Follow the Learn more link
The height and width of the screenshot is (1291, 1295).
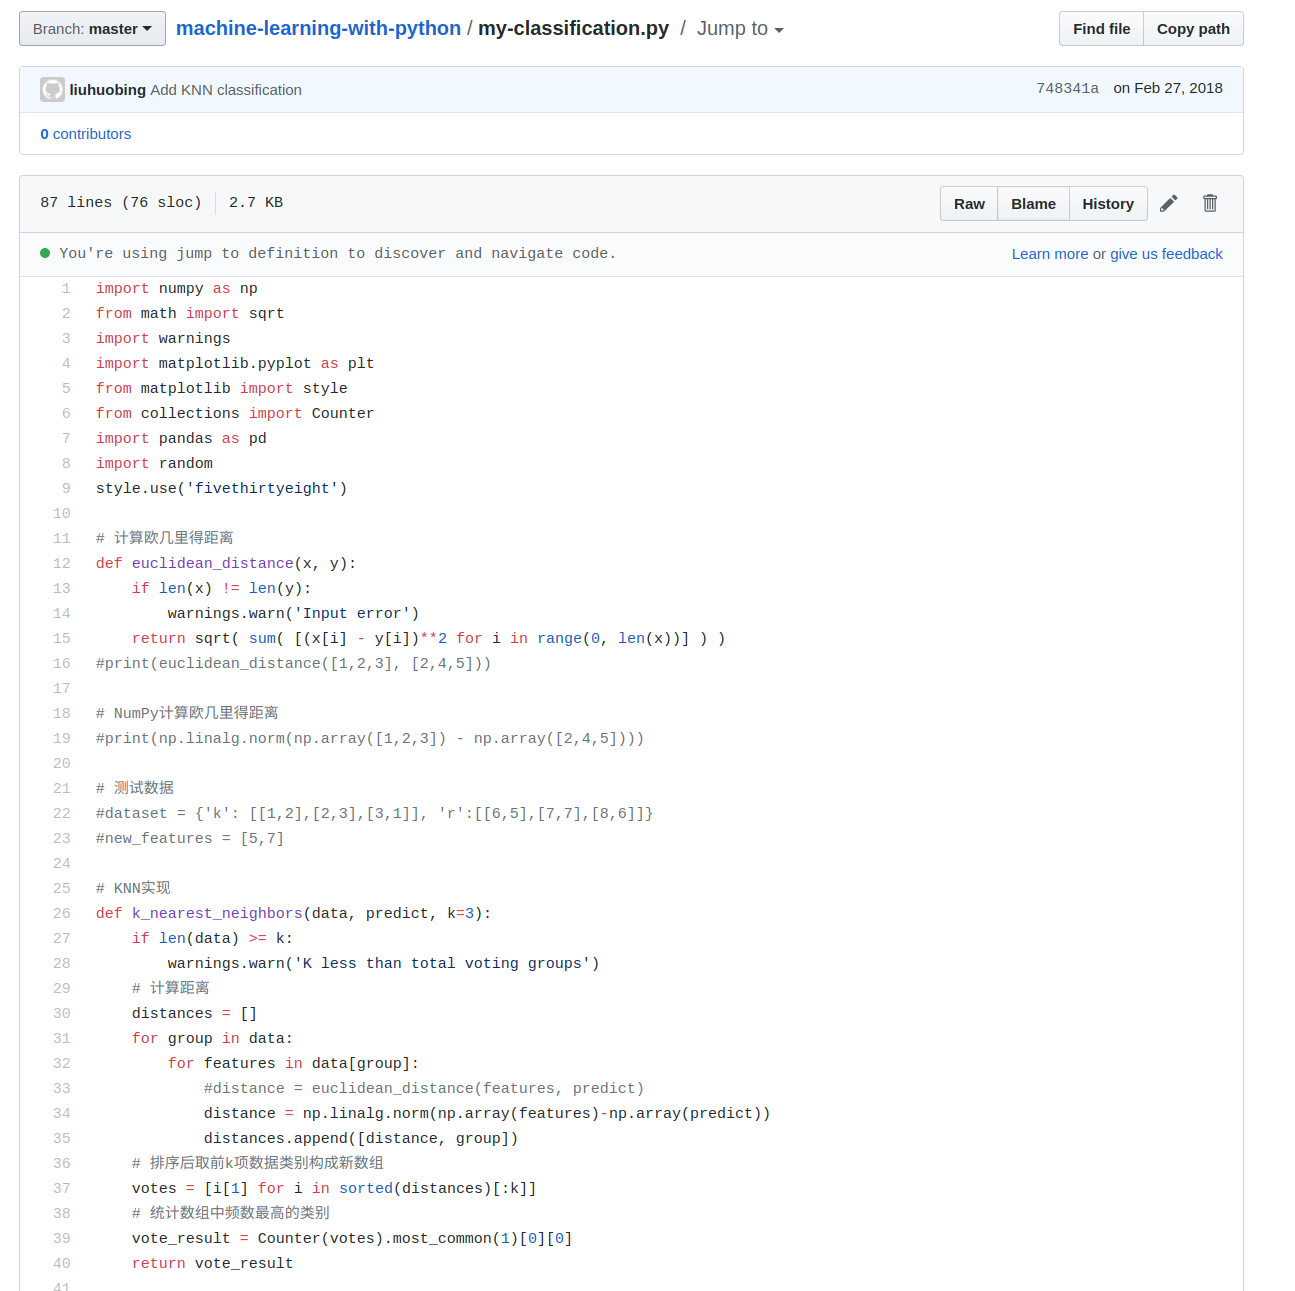tap(1049, 254)
